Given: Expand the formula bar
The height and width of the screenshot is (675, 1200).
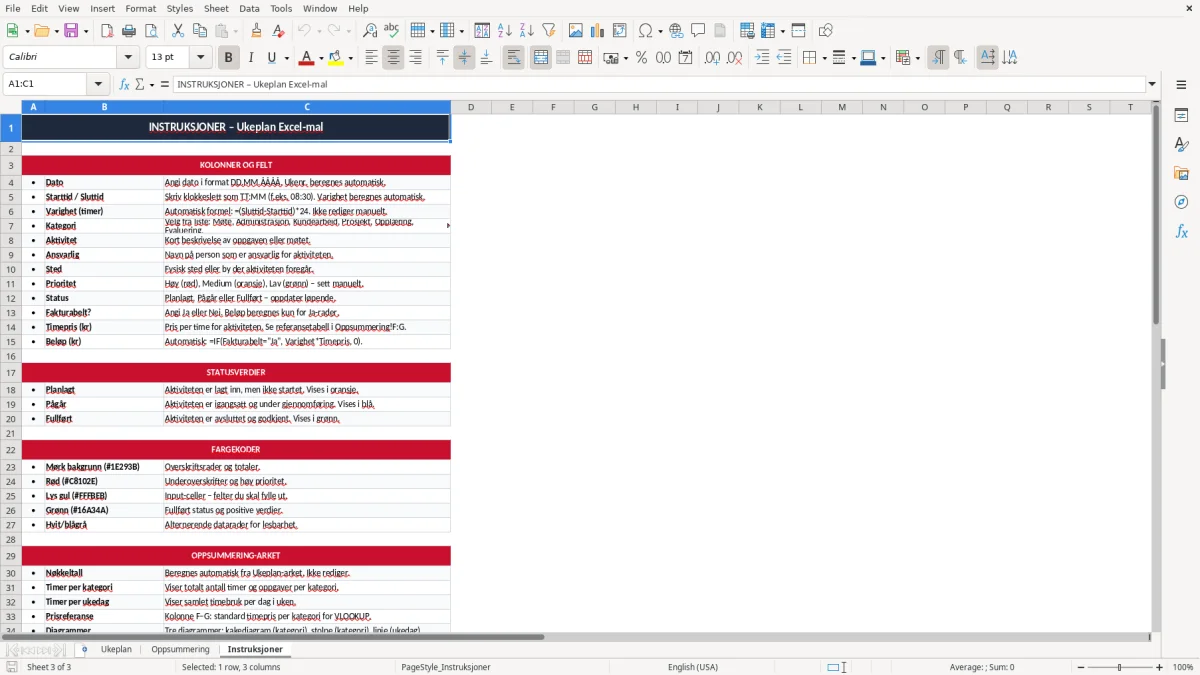Looking at the screenshot, I should (x=1152, y=84).
